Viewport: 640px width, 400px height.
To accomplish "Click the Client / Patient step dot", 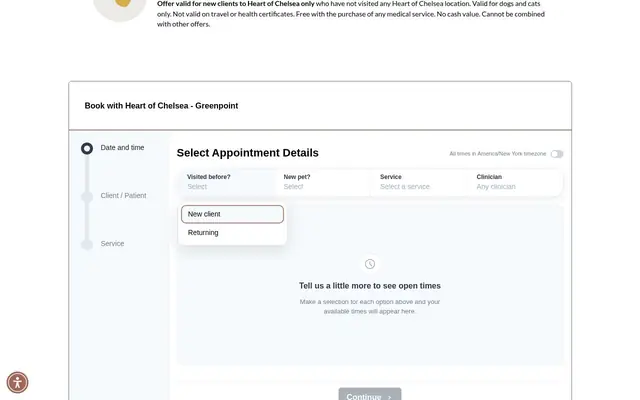I will 87,196.
